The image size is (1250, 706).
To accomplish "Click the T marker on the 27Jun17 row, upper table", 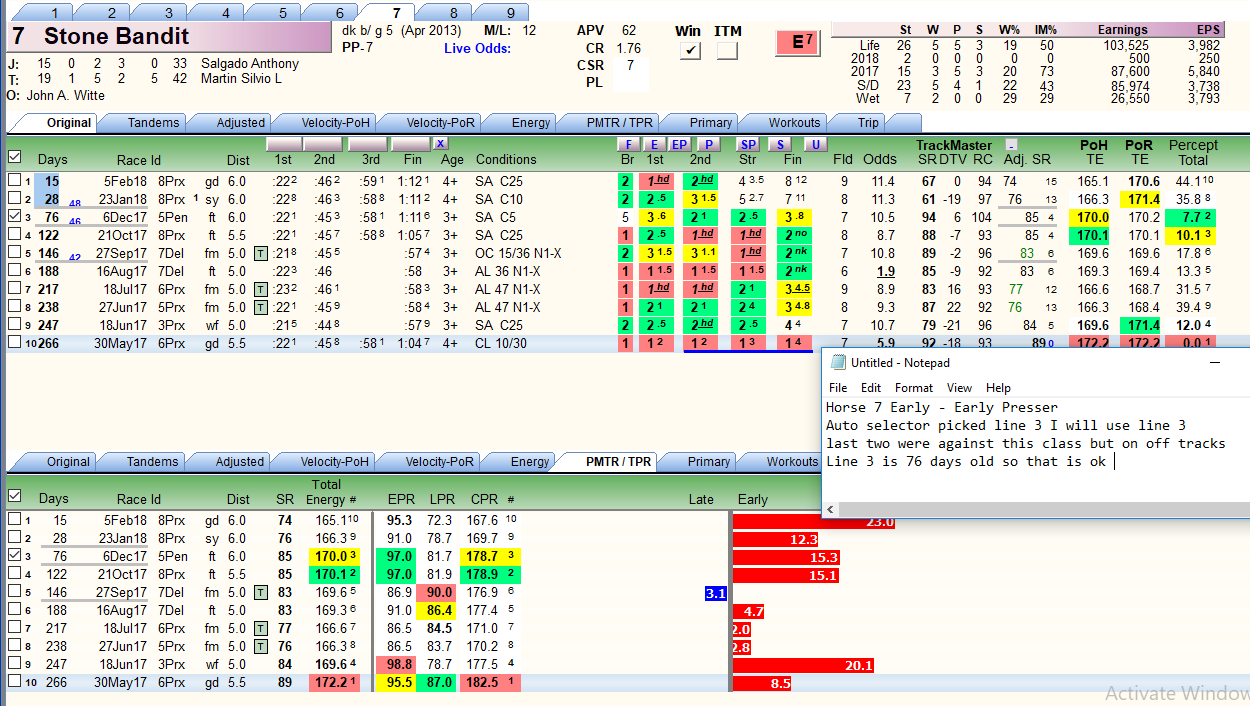I will 259,307.
